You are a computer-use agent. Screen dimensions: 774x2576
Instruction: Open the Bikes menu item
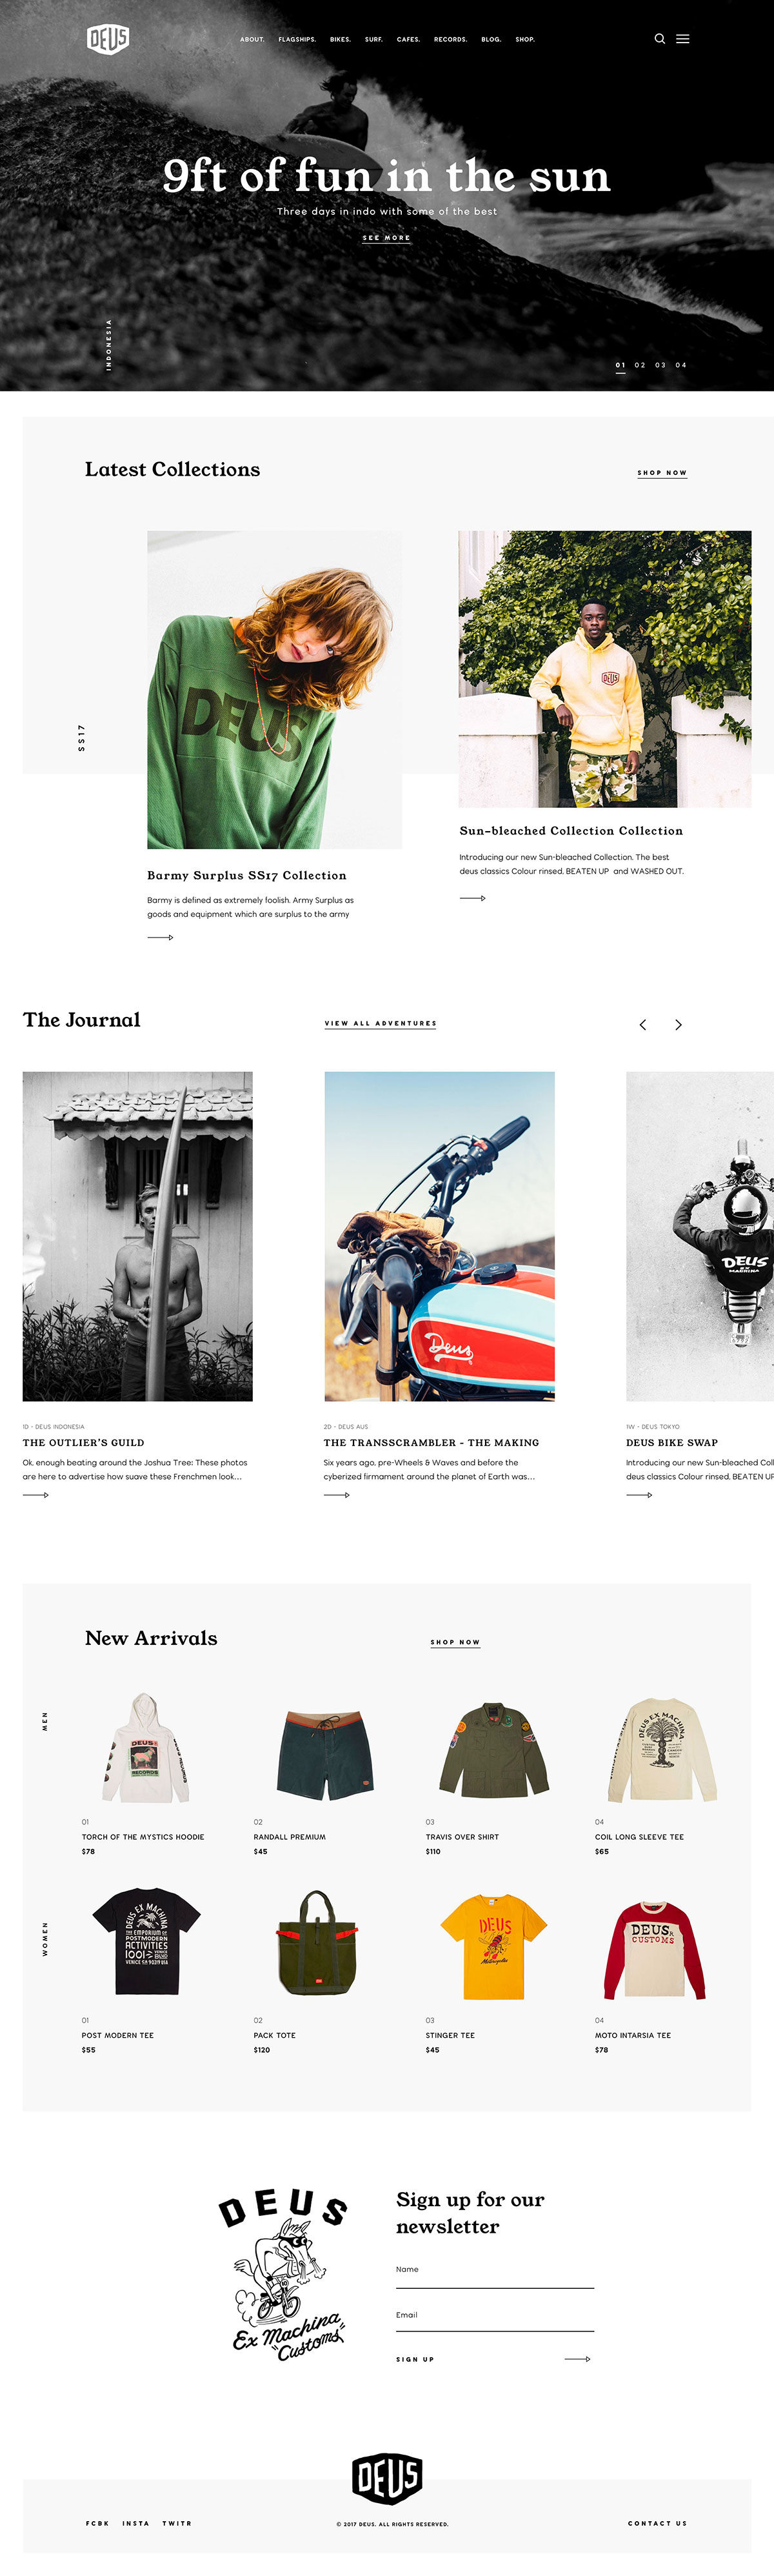coord(340,40)
